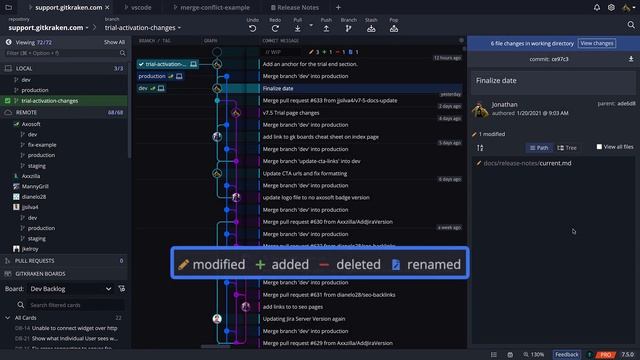Viewport: 640px width, 360px height.
Task: Click the Undo toolbar icon
Action: (x=252, y=29)
